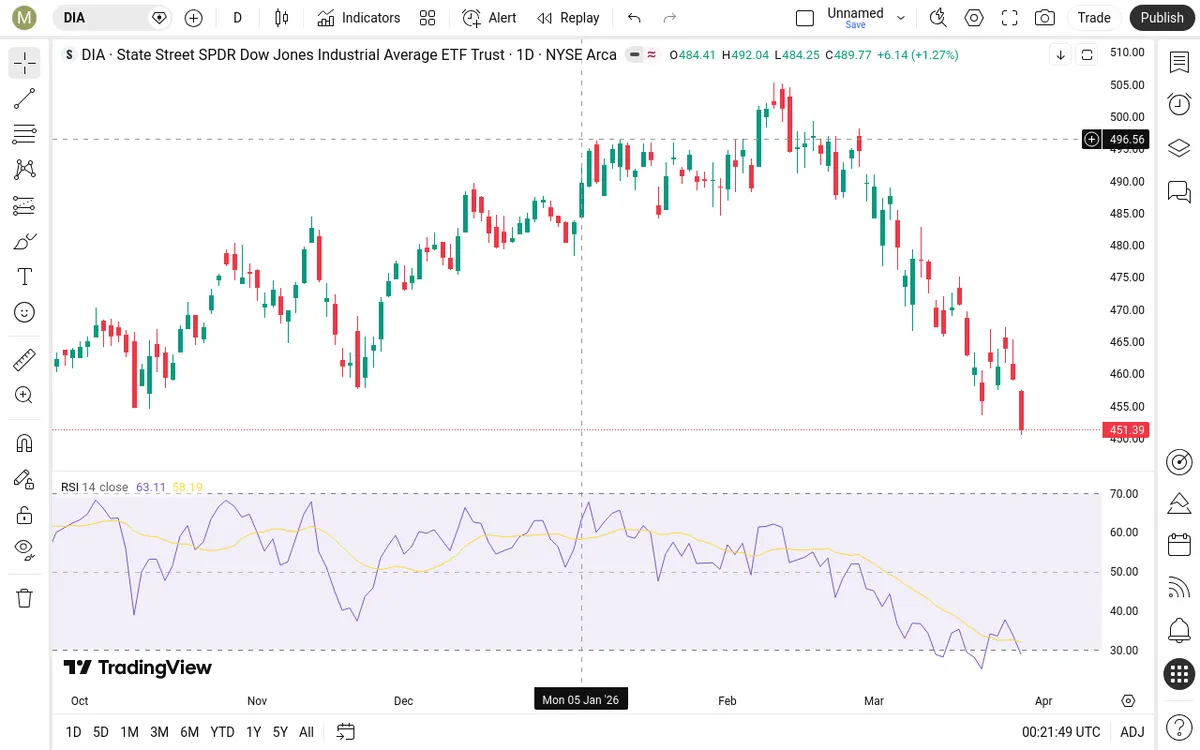
Task: Publish the chart idea
Action: tap(1162, 17)
